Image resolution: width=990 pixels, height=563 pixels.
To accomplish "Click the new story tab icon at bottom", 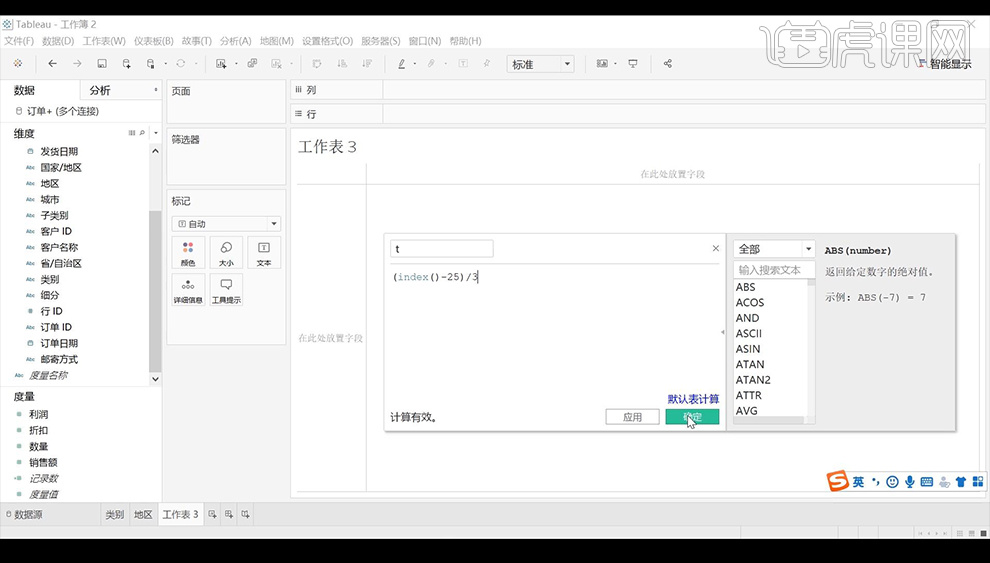I will coord(246,514).
